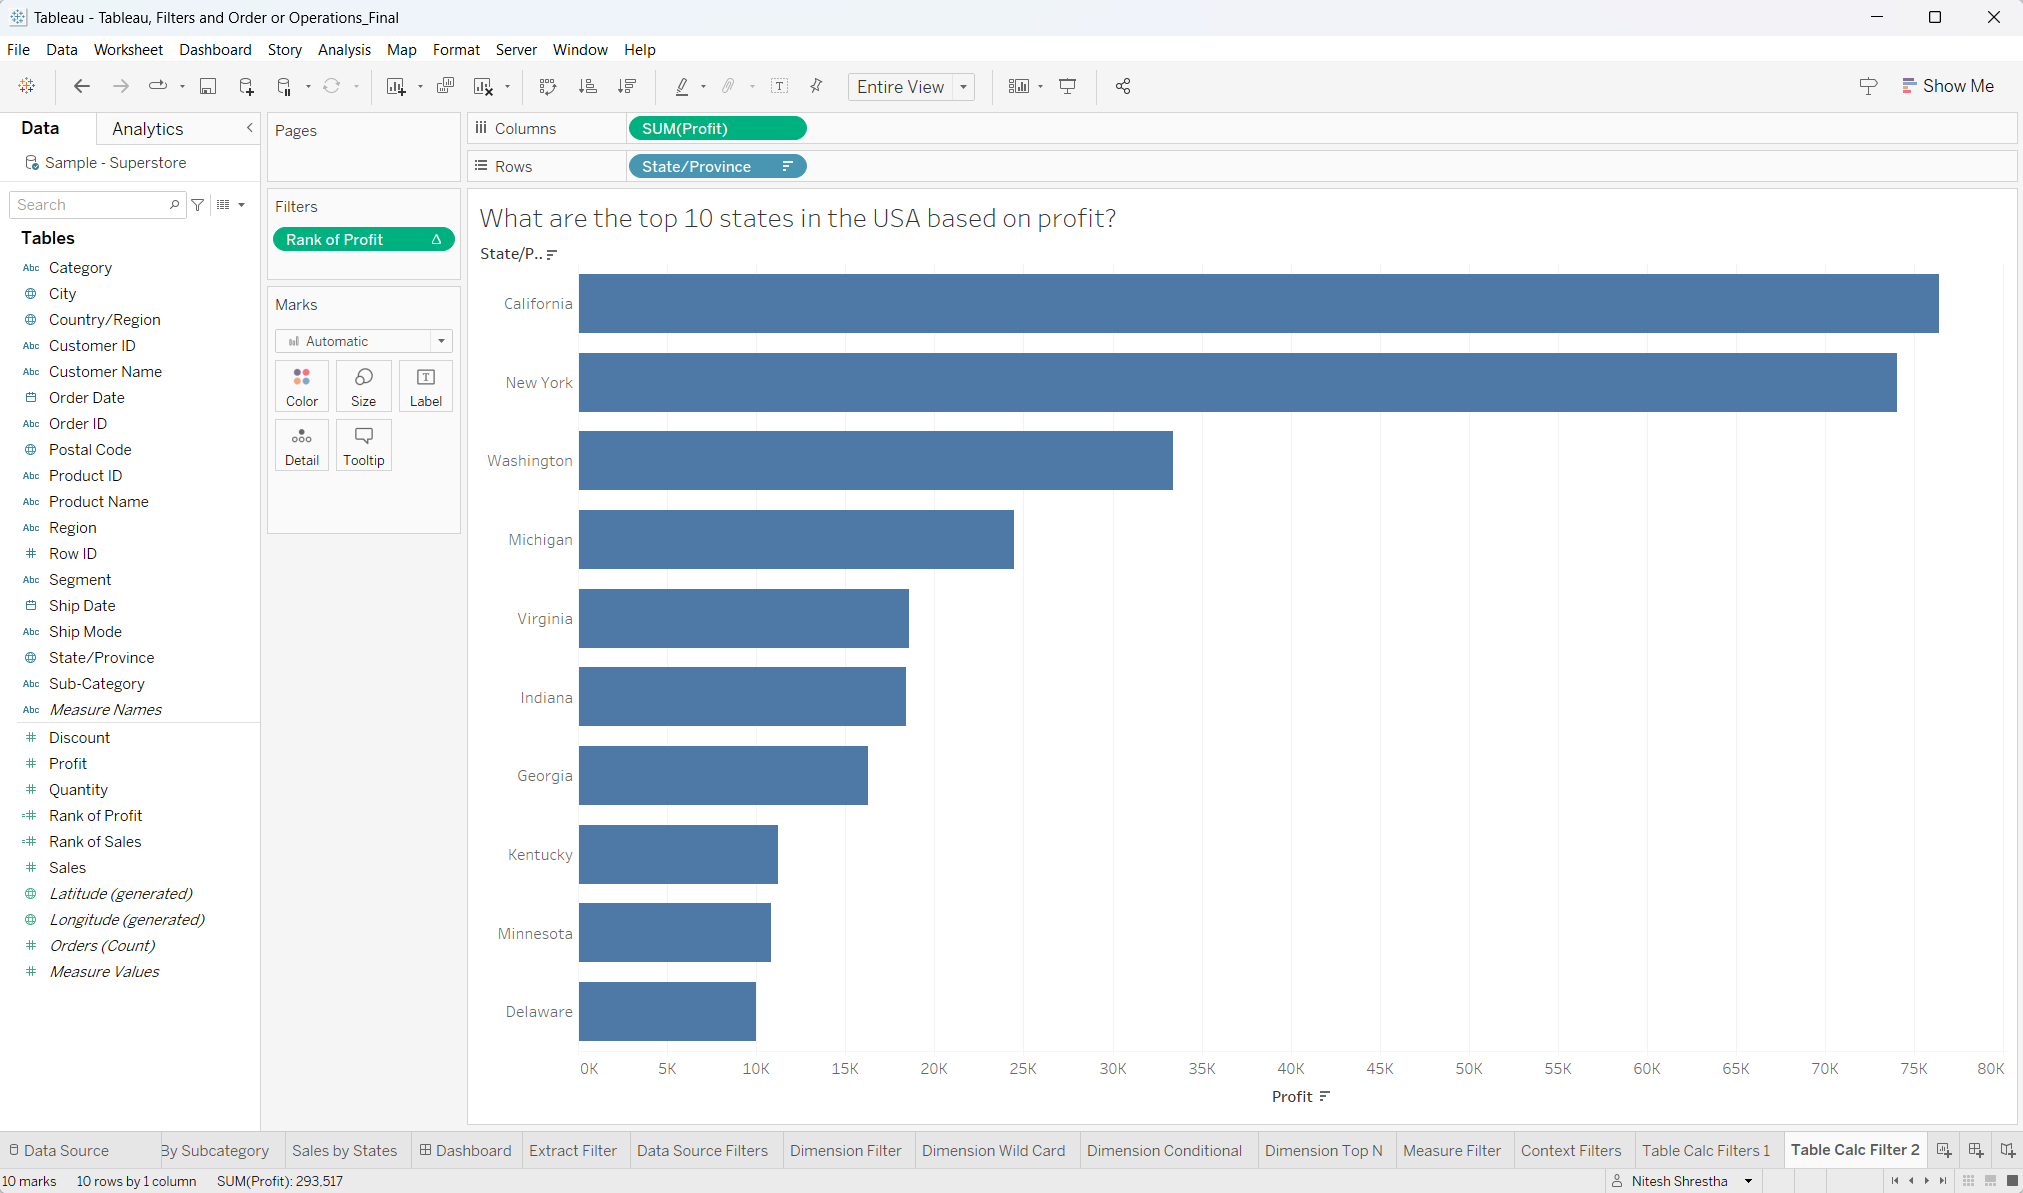Click the Tooltip marks button
Image resolution: width=2023 pixels, height=1193 pixels.
[x=363, y=445]
